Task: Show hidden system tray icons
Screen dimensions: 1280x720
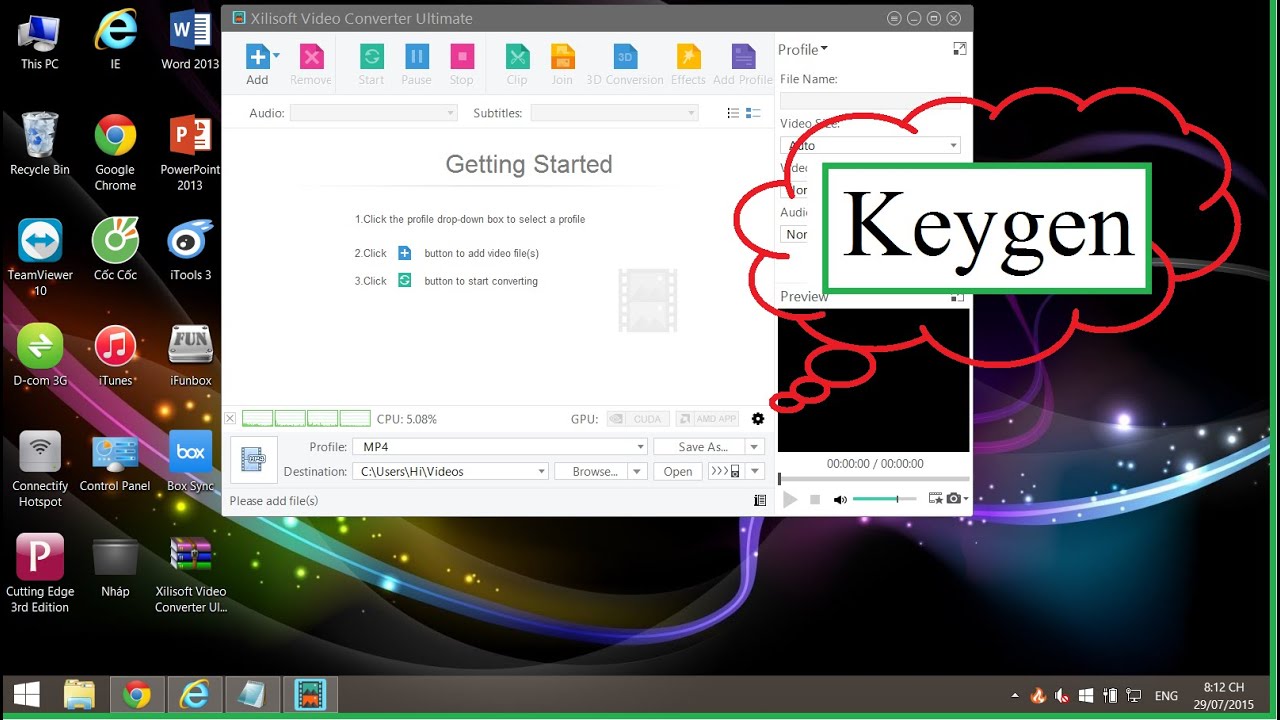Action: click(1016, 695)
